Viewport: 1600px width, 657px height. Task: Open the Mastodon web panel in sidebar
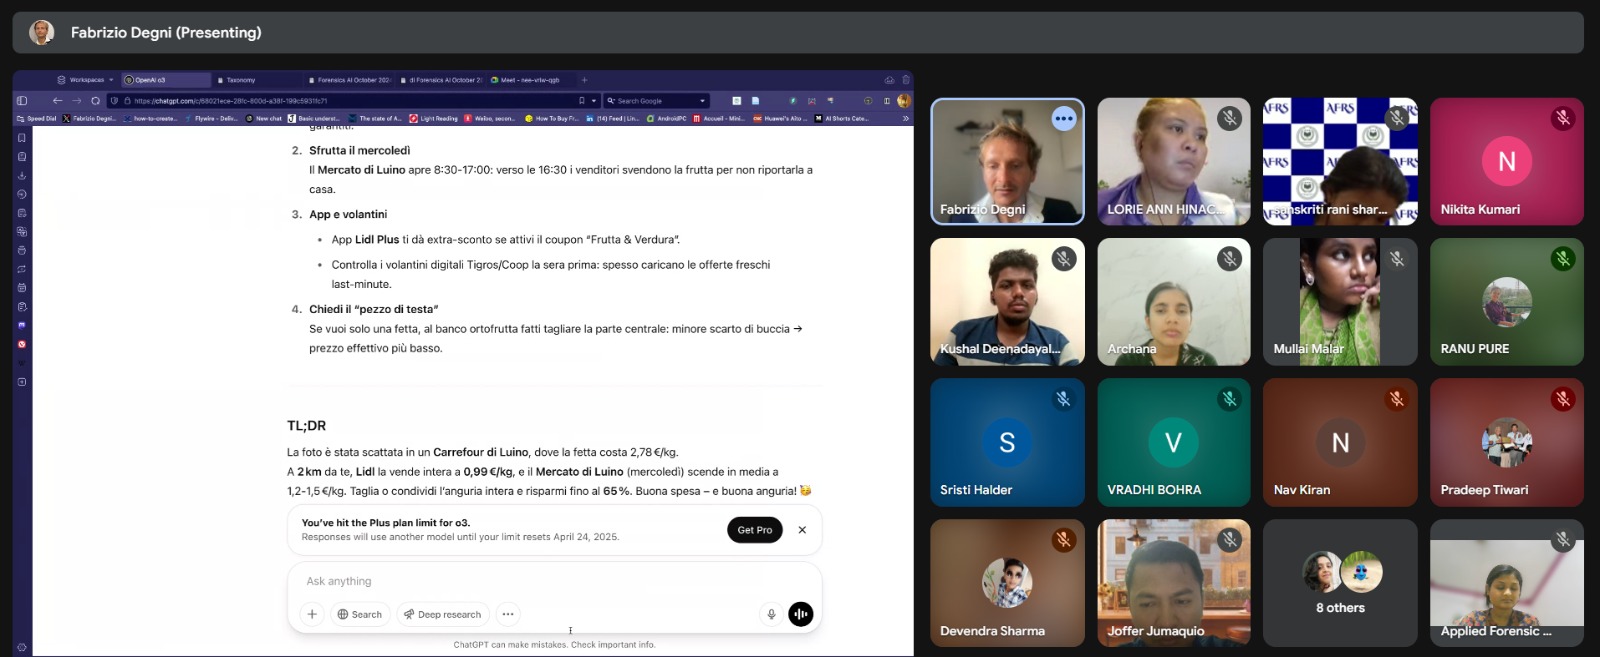(x=22, y=325)
